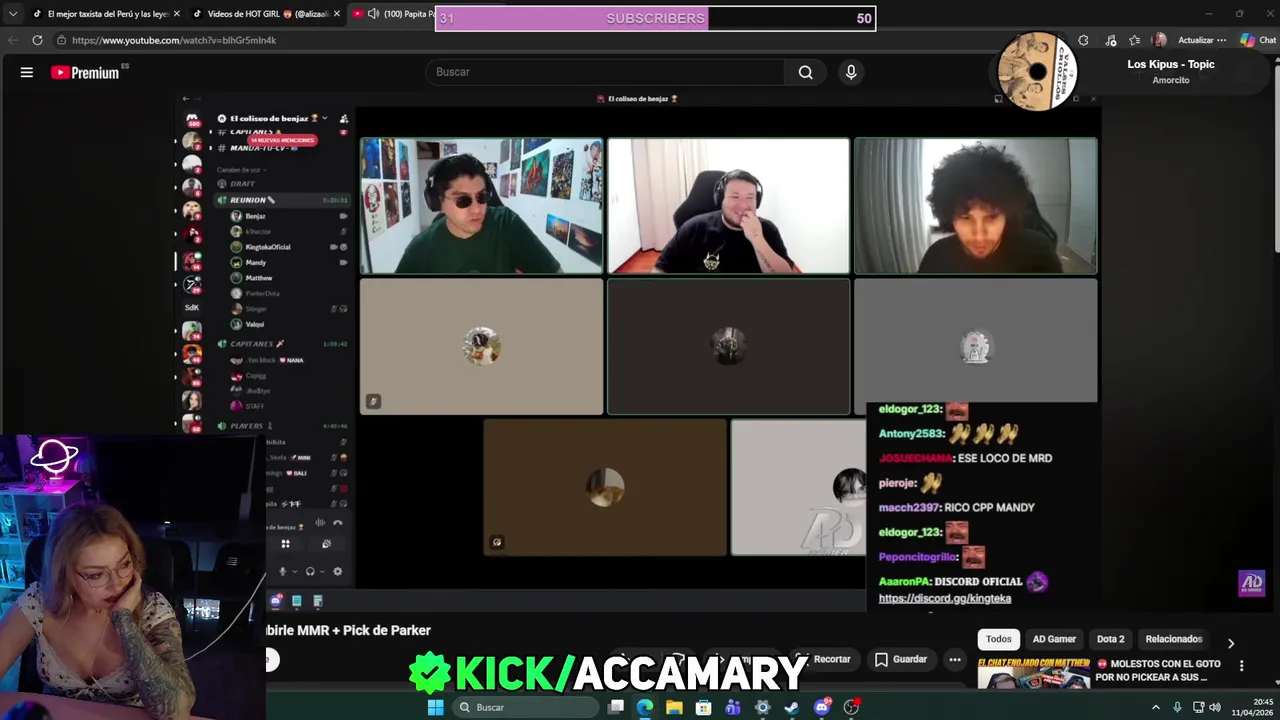Click the sunglasses man webcam tile

481,205
